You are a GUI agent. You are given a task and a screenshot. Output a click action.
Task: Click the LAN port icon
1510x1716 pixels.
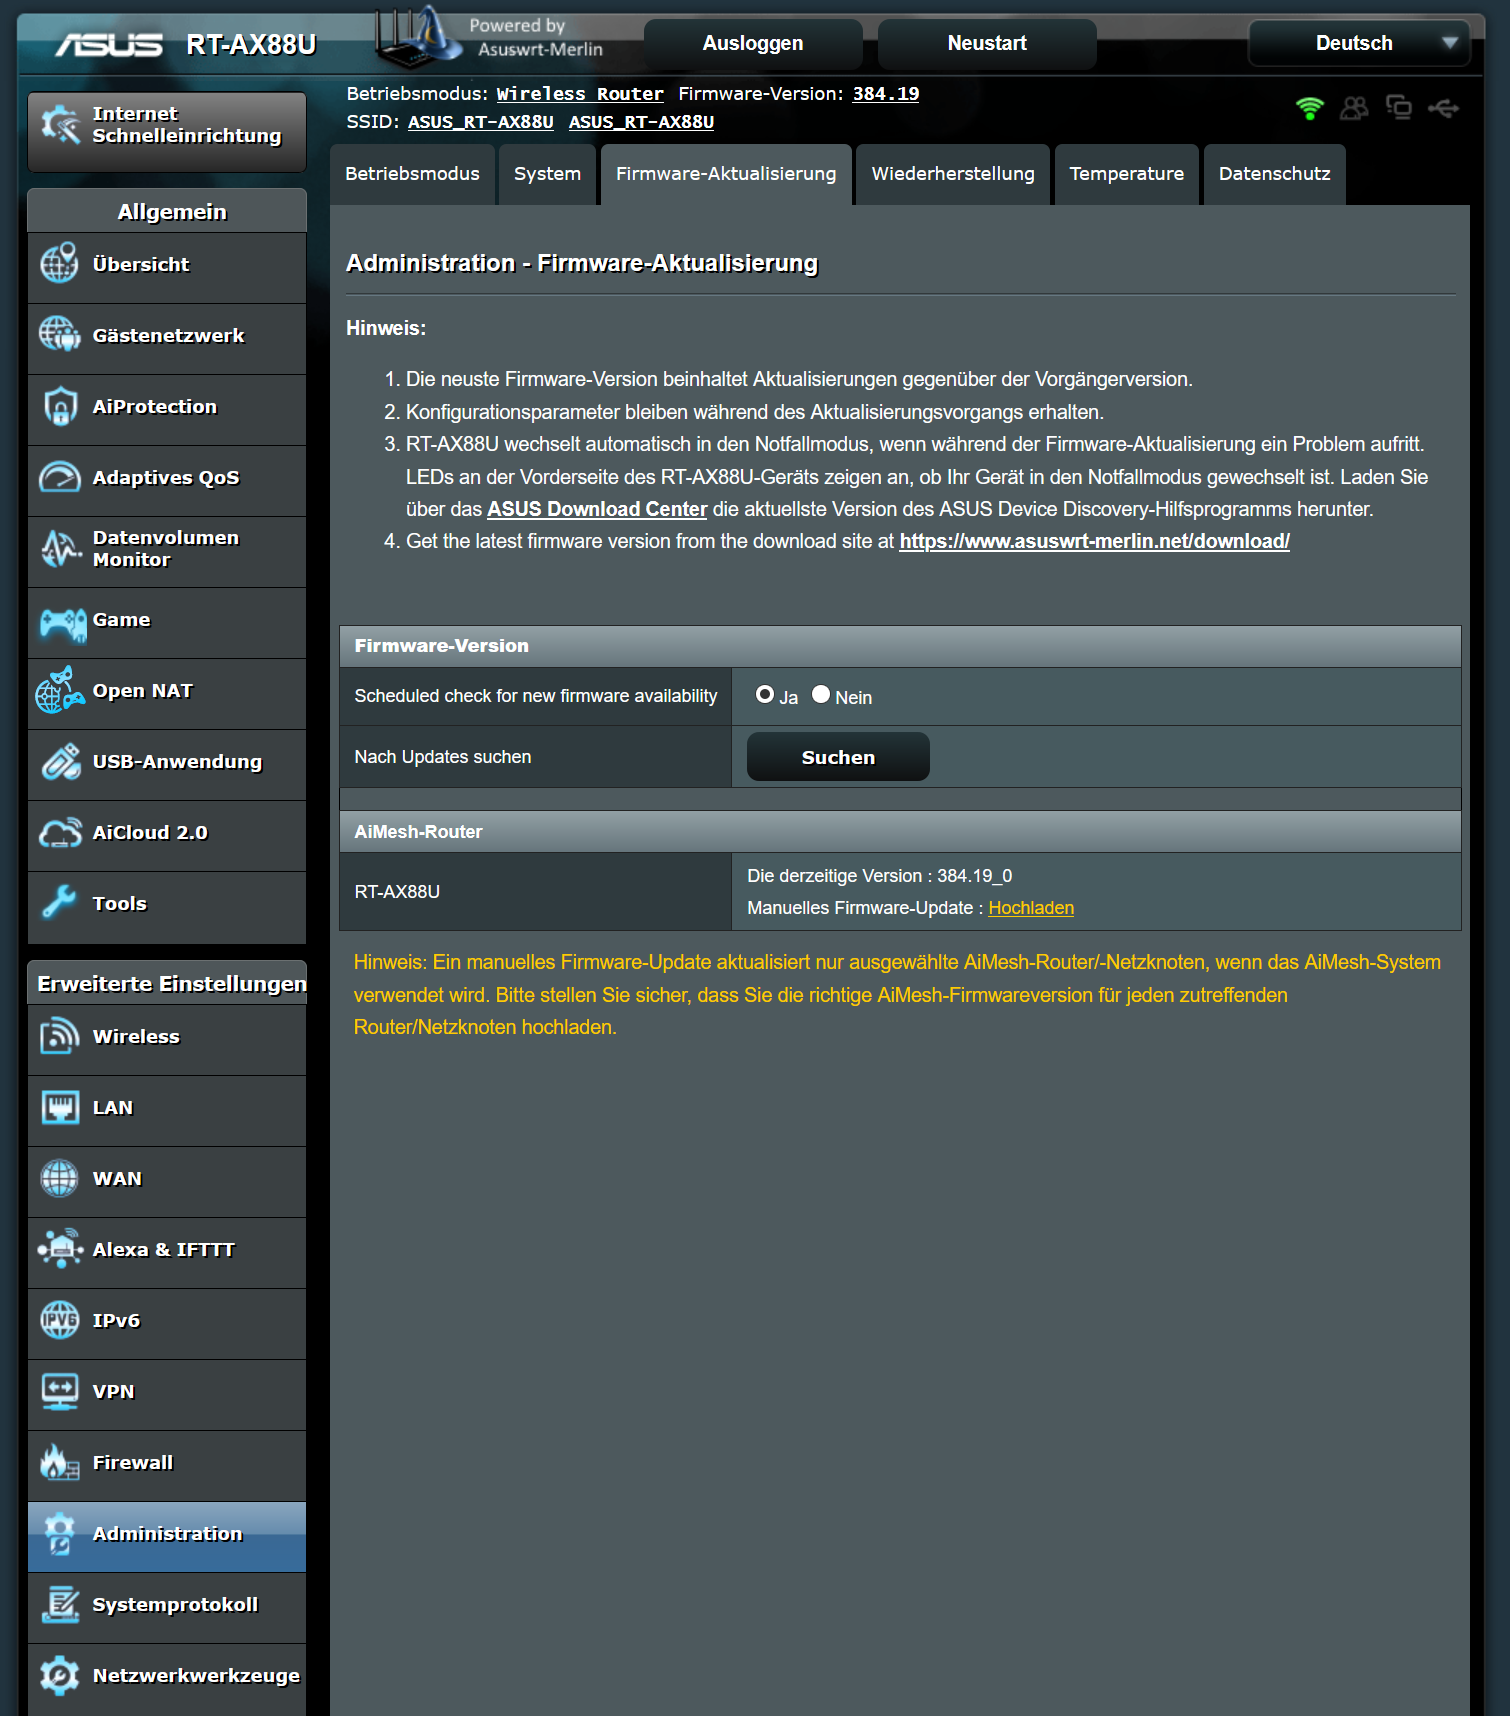[x=60, y=1107]
